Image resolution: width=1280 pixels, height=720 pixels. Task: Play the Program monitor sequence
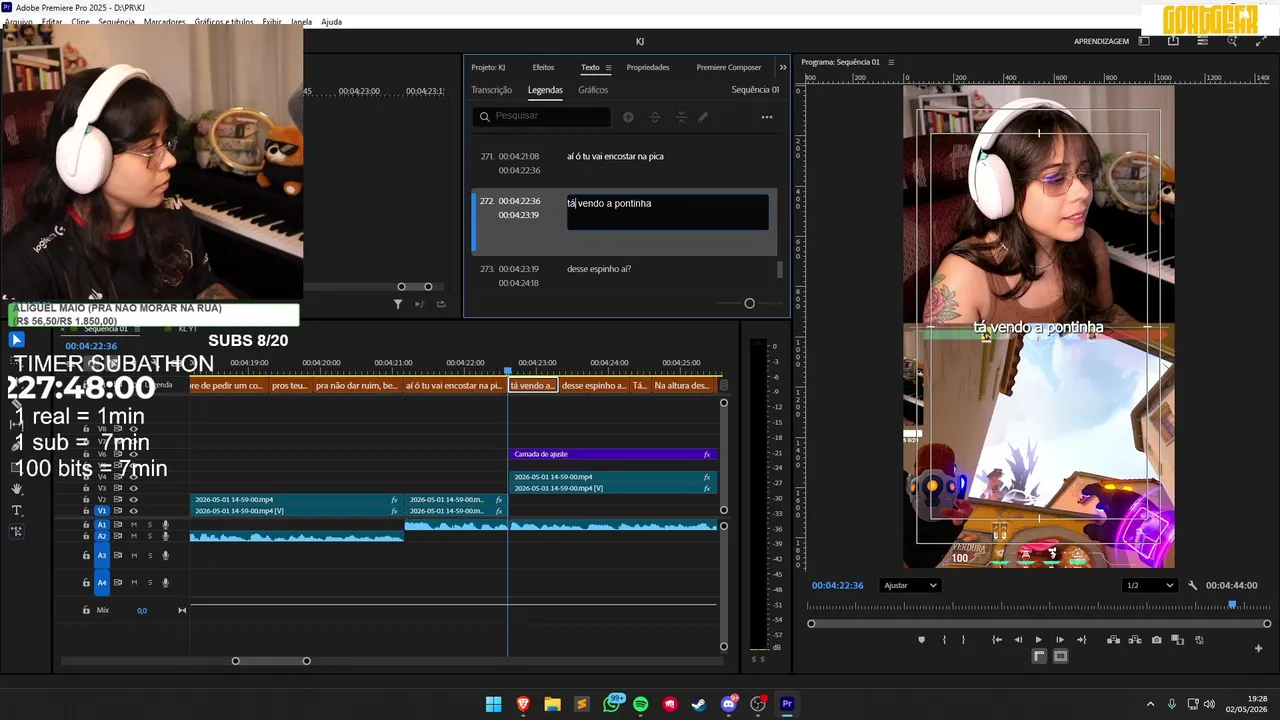click(1038, 640)
